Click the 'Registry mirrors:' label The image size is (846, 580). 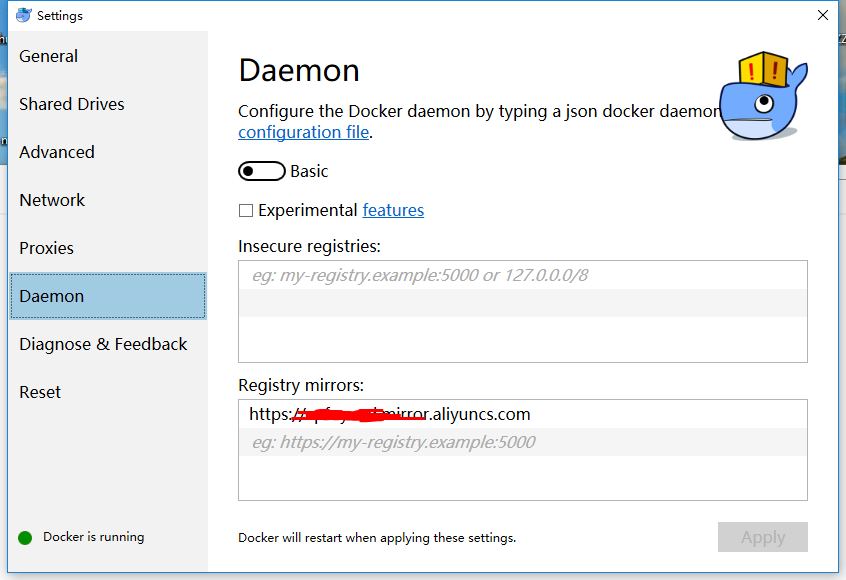(x=301, y=385)
